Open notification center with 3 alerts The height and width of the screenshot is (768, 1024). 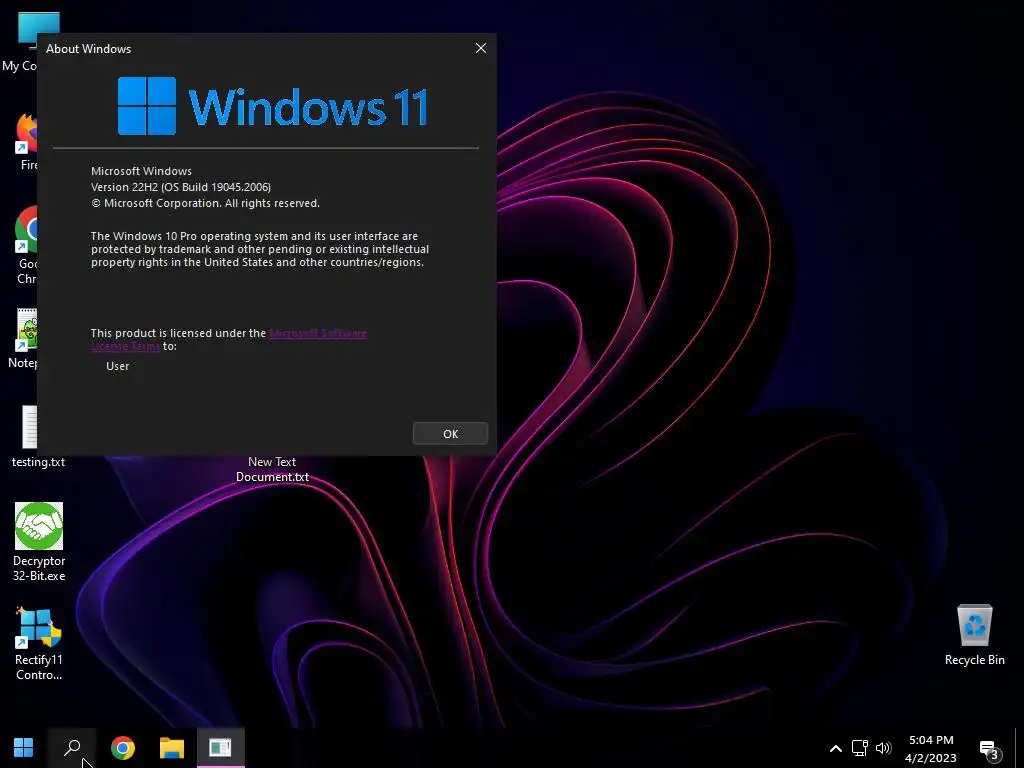click(989, 749)
